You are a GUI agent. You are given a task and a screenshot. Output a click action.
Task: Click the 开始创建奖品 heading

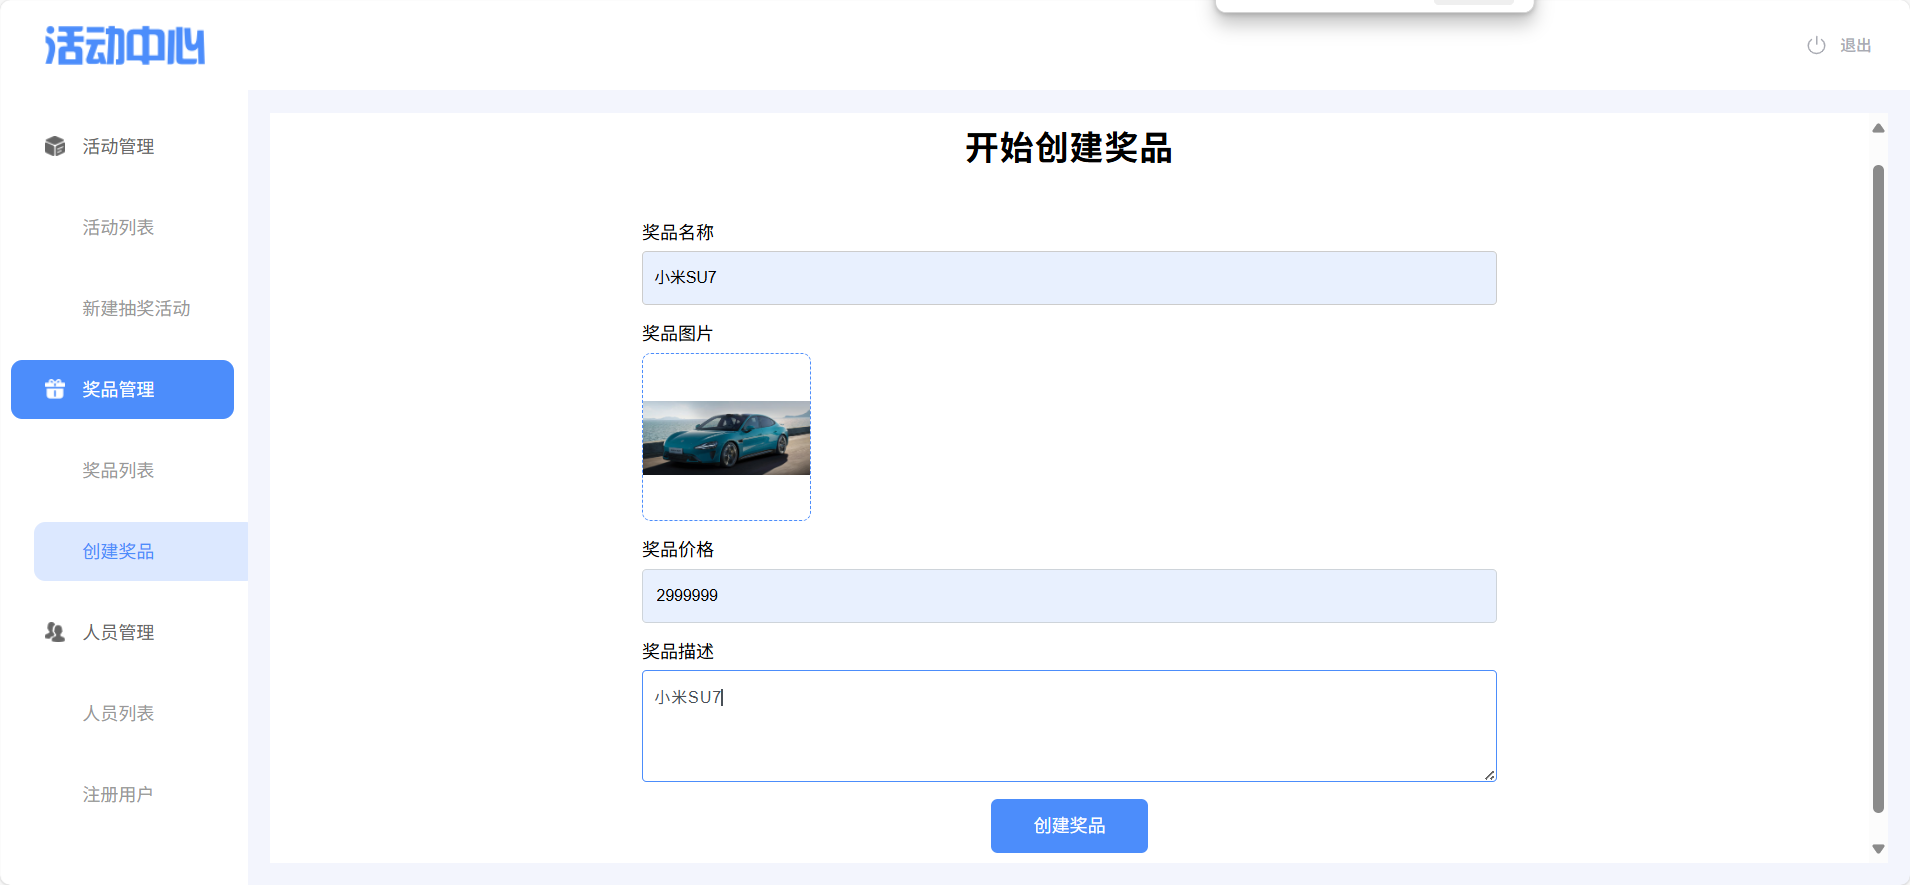[x=1069, y=148]
